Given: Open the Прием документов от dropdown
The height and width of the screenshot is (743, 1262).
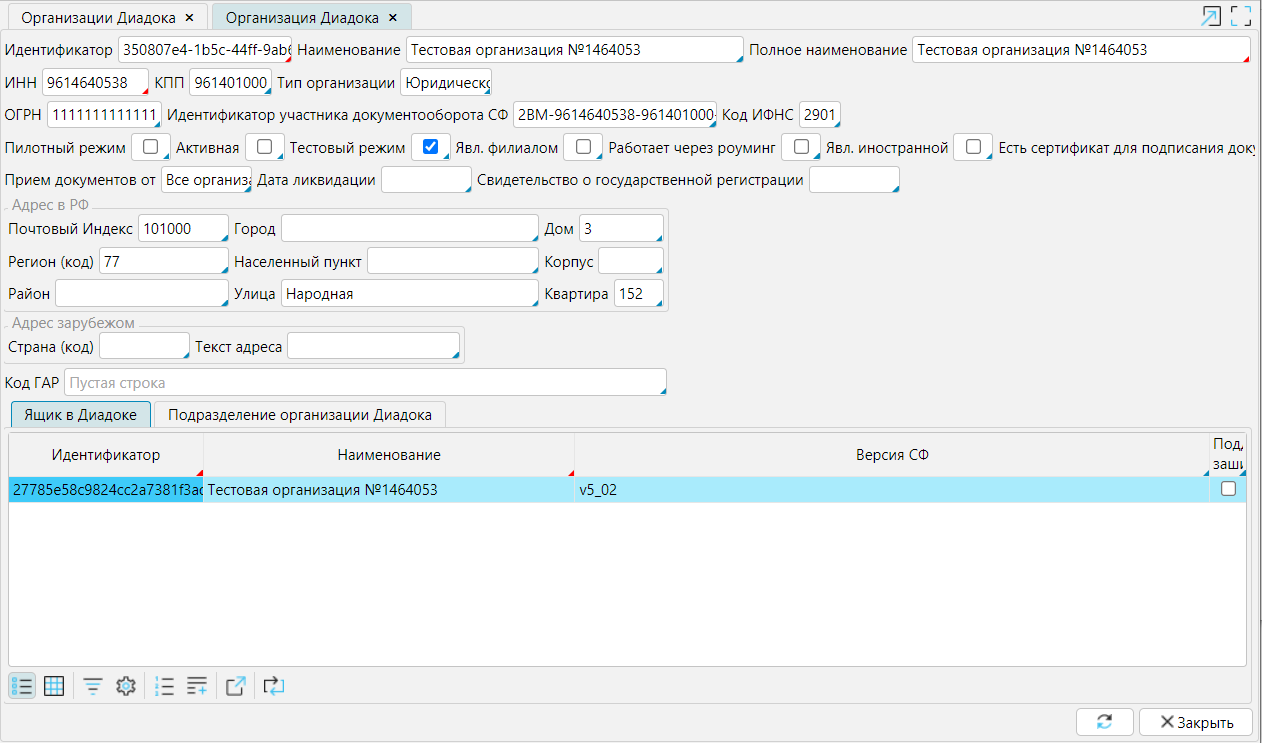Looking at the screenshot, I should (x=206, y=180).
